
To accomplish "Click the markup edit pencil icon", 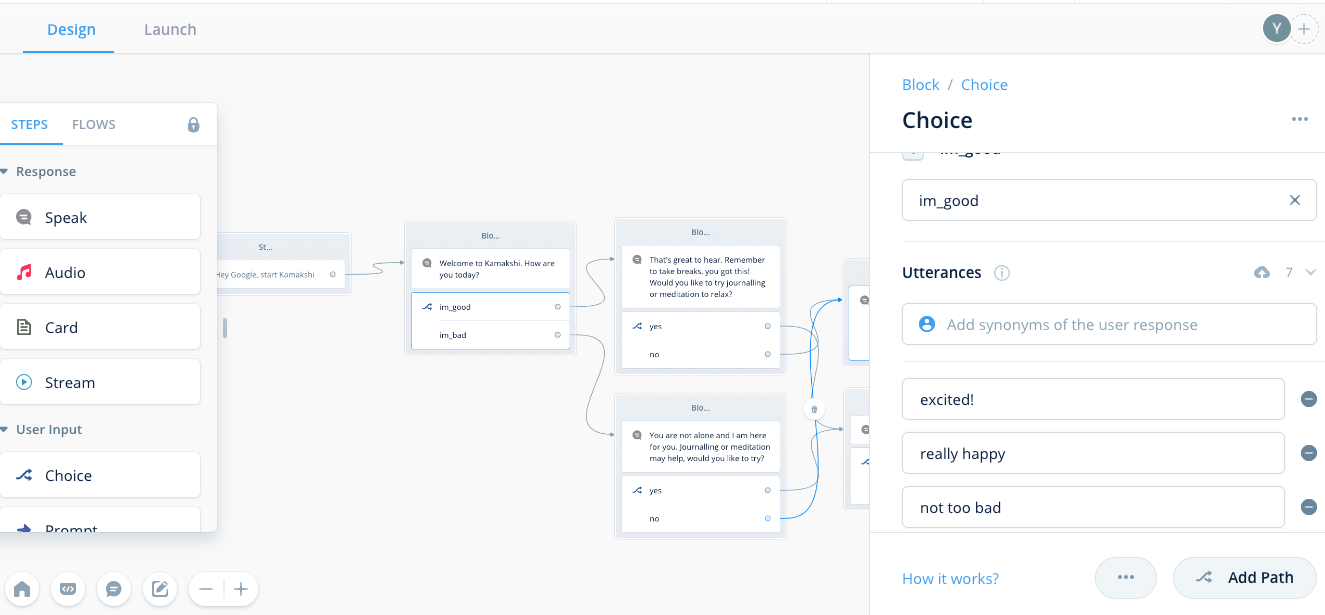I will pos(160,589).
